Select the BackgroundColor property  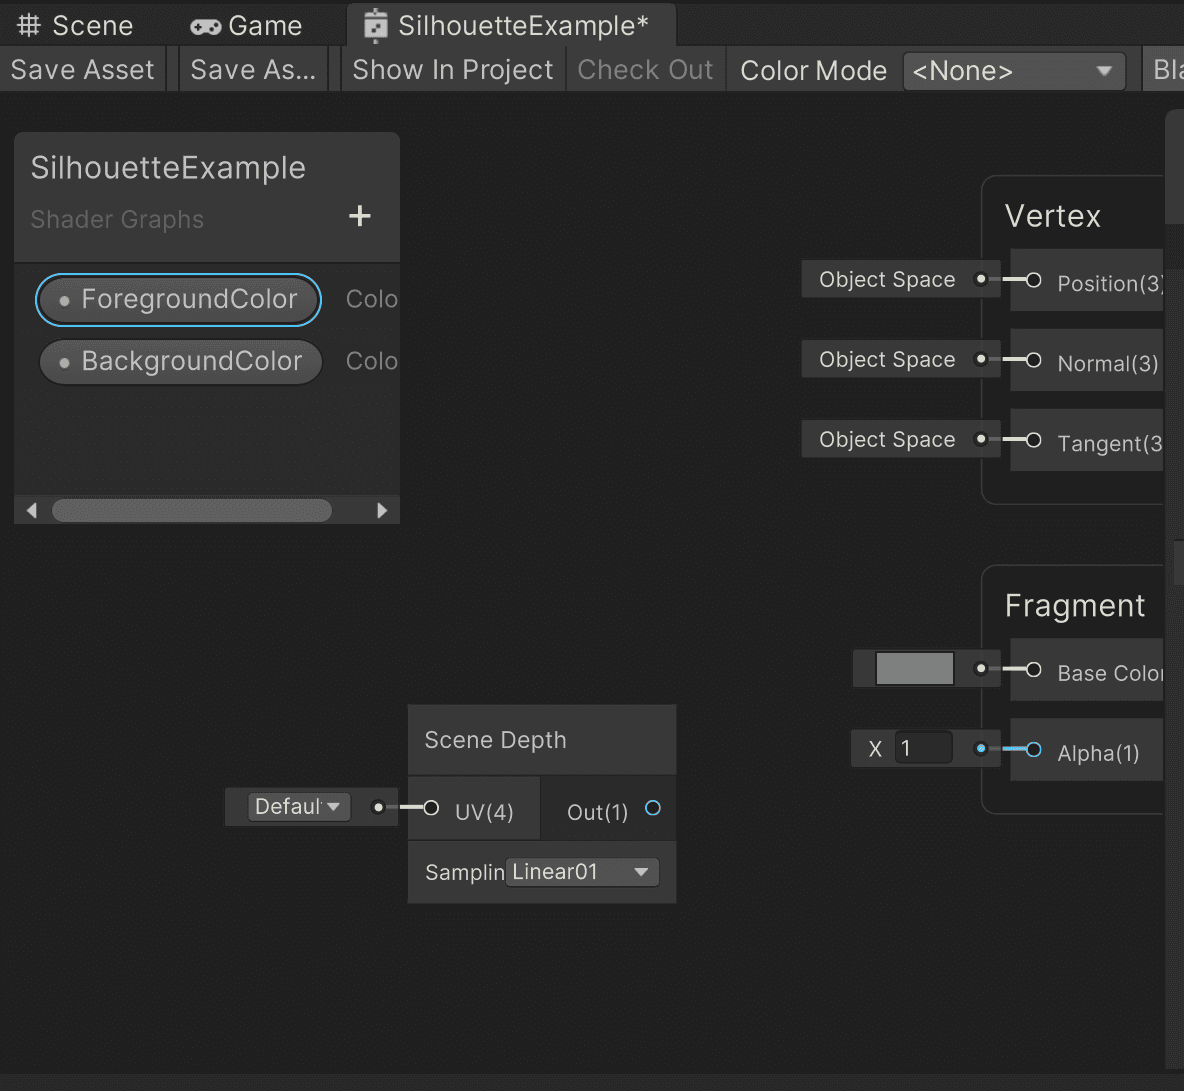click(180, 362)
